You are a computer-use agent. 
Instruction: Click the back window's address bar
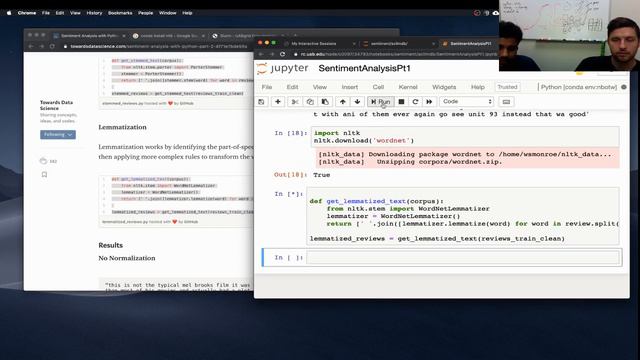click(x=156, y=46)
